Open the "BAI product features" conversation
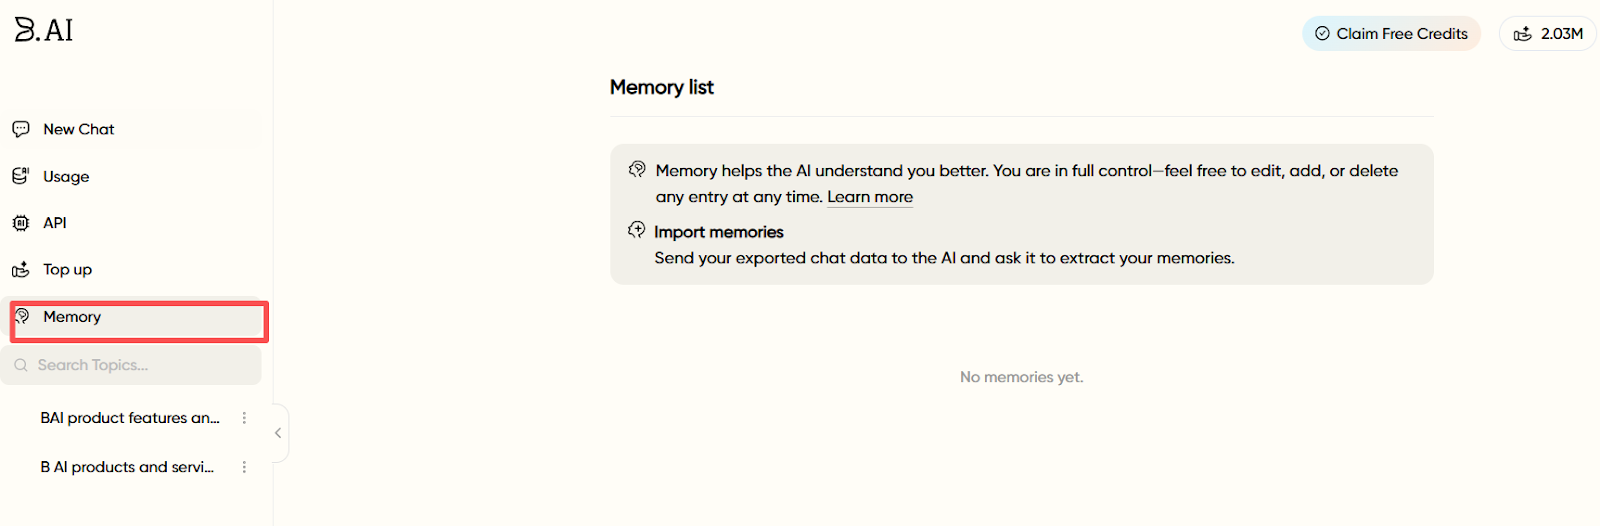This screenshot has height=526, width=1600. [129, 418]
